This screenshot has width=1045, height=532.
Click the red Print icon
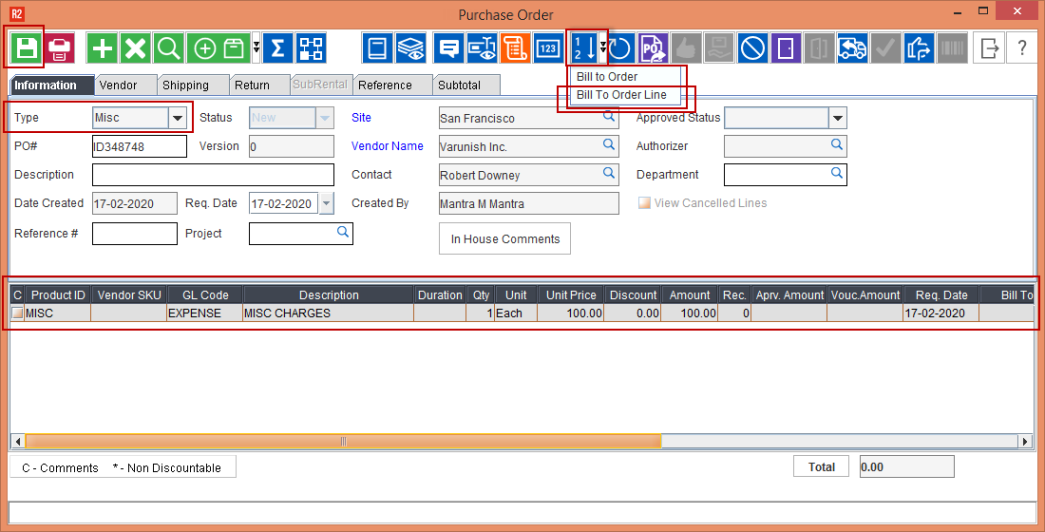coord(59,47)
